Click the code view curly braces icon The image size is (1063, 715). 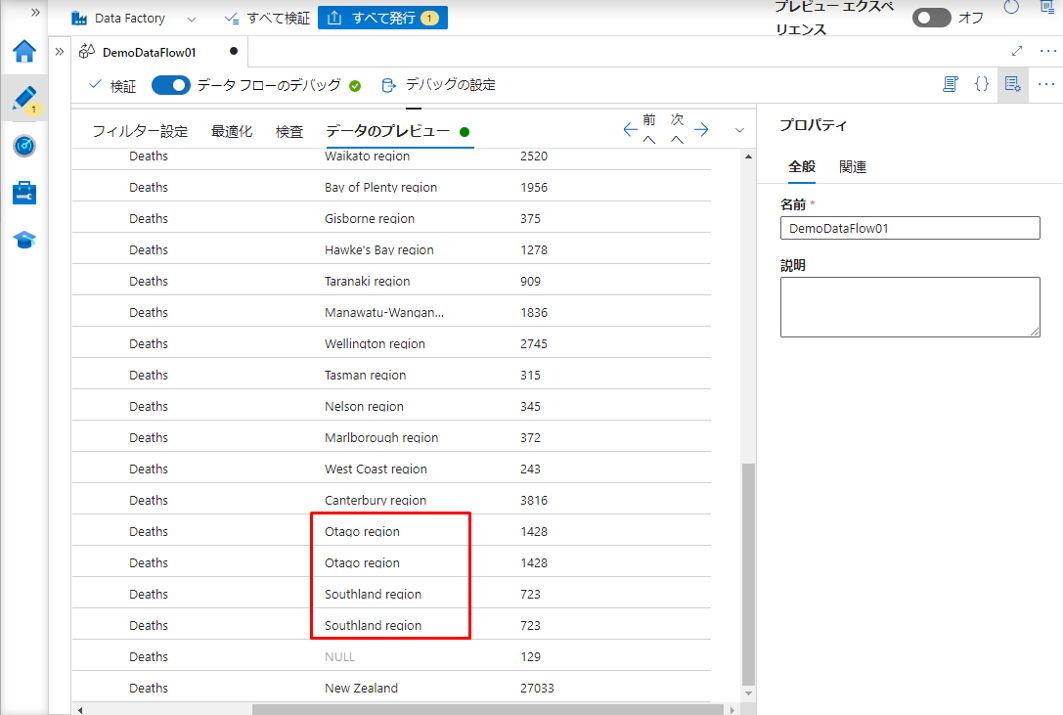click(x=982, y=85)
